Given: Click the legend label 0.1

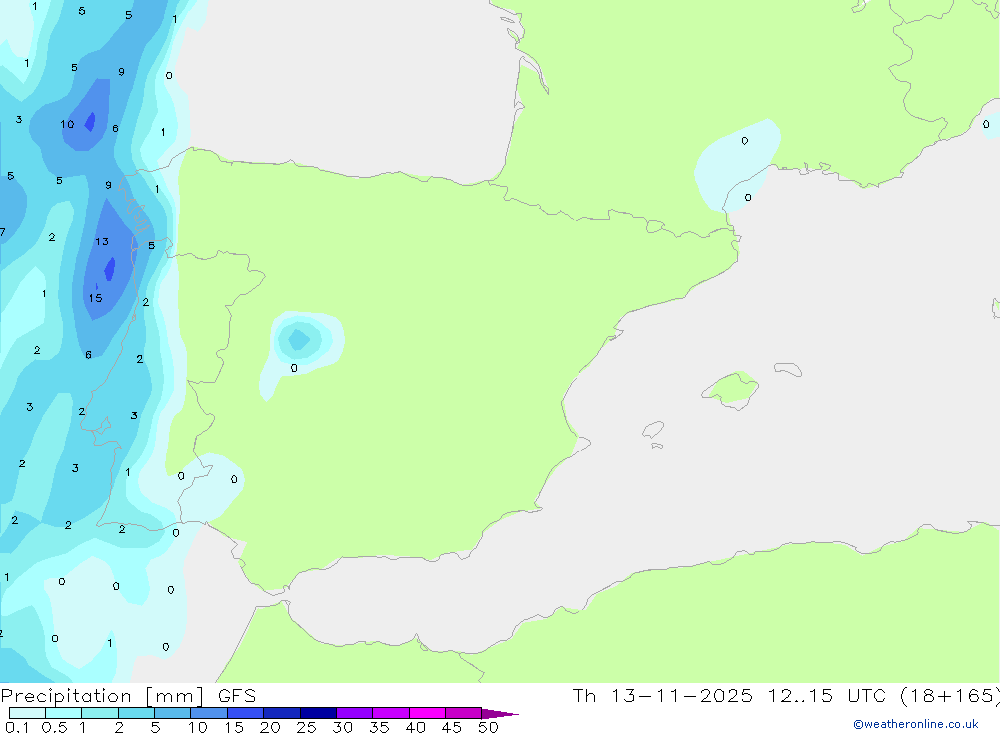Looking at the screenshot, I should click(17, 727).
